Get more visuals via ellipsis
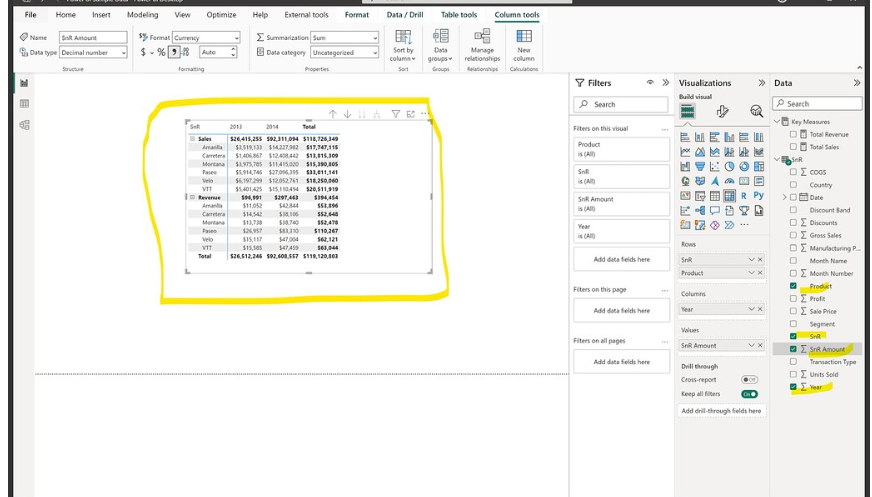The width and height of the screenshot is (872, 497). (x=744, y=225)
